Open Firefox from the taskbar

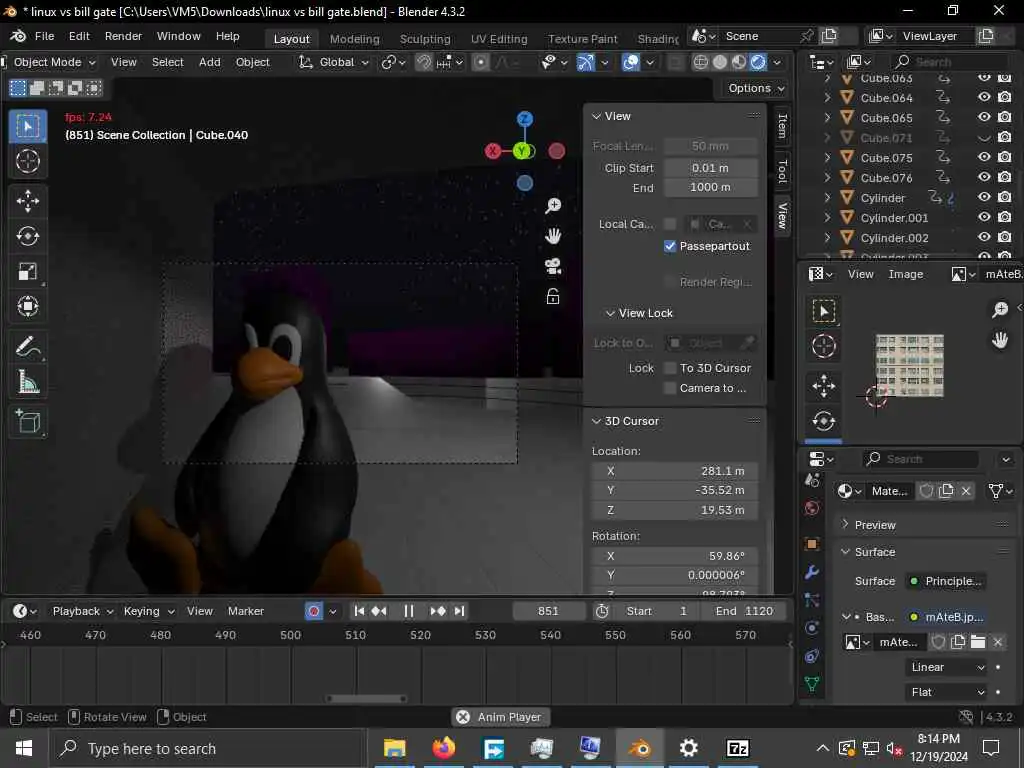(x=443, y=748)
